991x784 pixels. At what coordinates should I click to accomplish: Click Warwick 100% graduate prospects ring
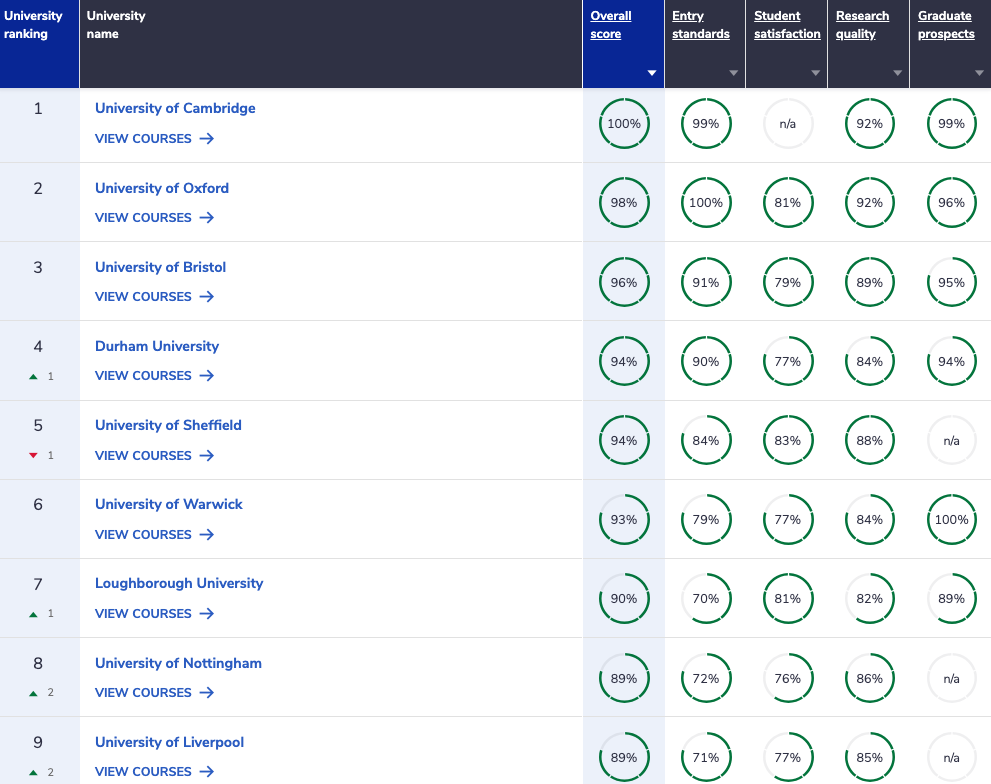[x=952, y=519]
